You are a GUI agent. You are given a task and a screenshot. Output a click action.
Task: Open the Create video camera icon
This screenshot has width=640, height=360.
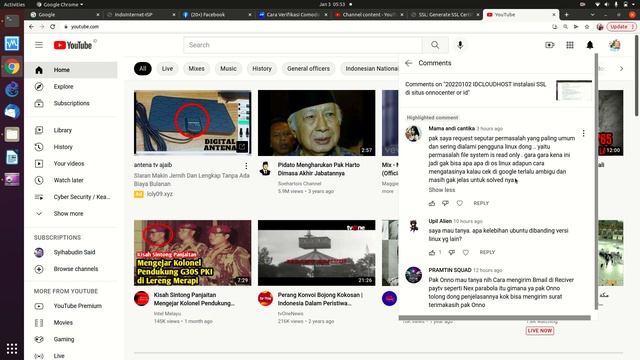(x=550, y=45)
